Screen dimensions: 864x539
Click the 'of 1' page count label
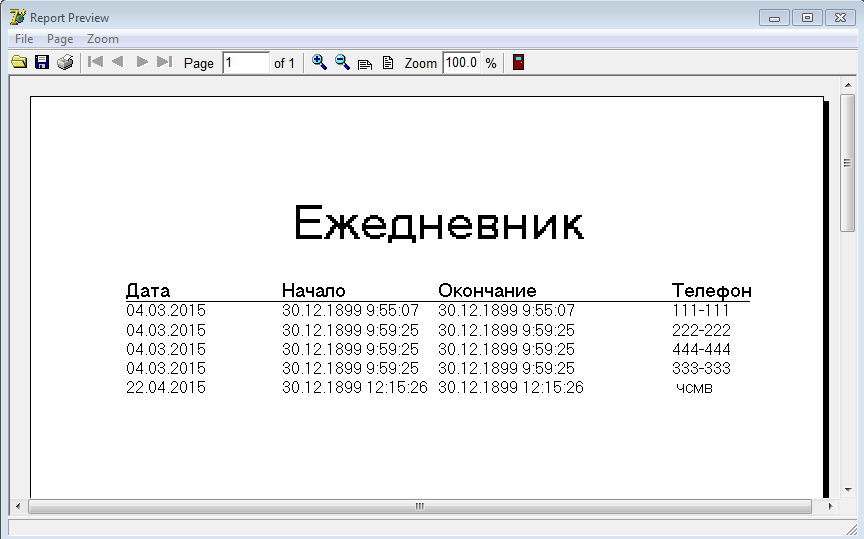click(x=284, y=63)
